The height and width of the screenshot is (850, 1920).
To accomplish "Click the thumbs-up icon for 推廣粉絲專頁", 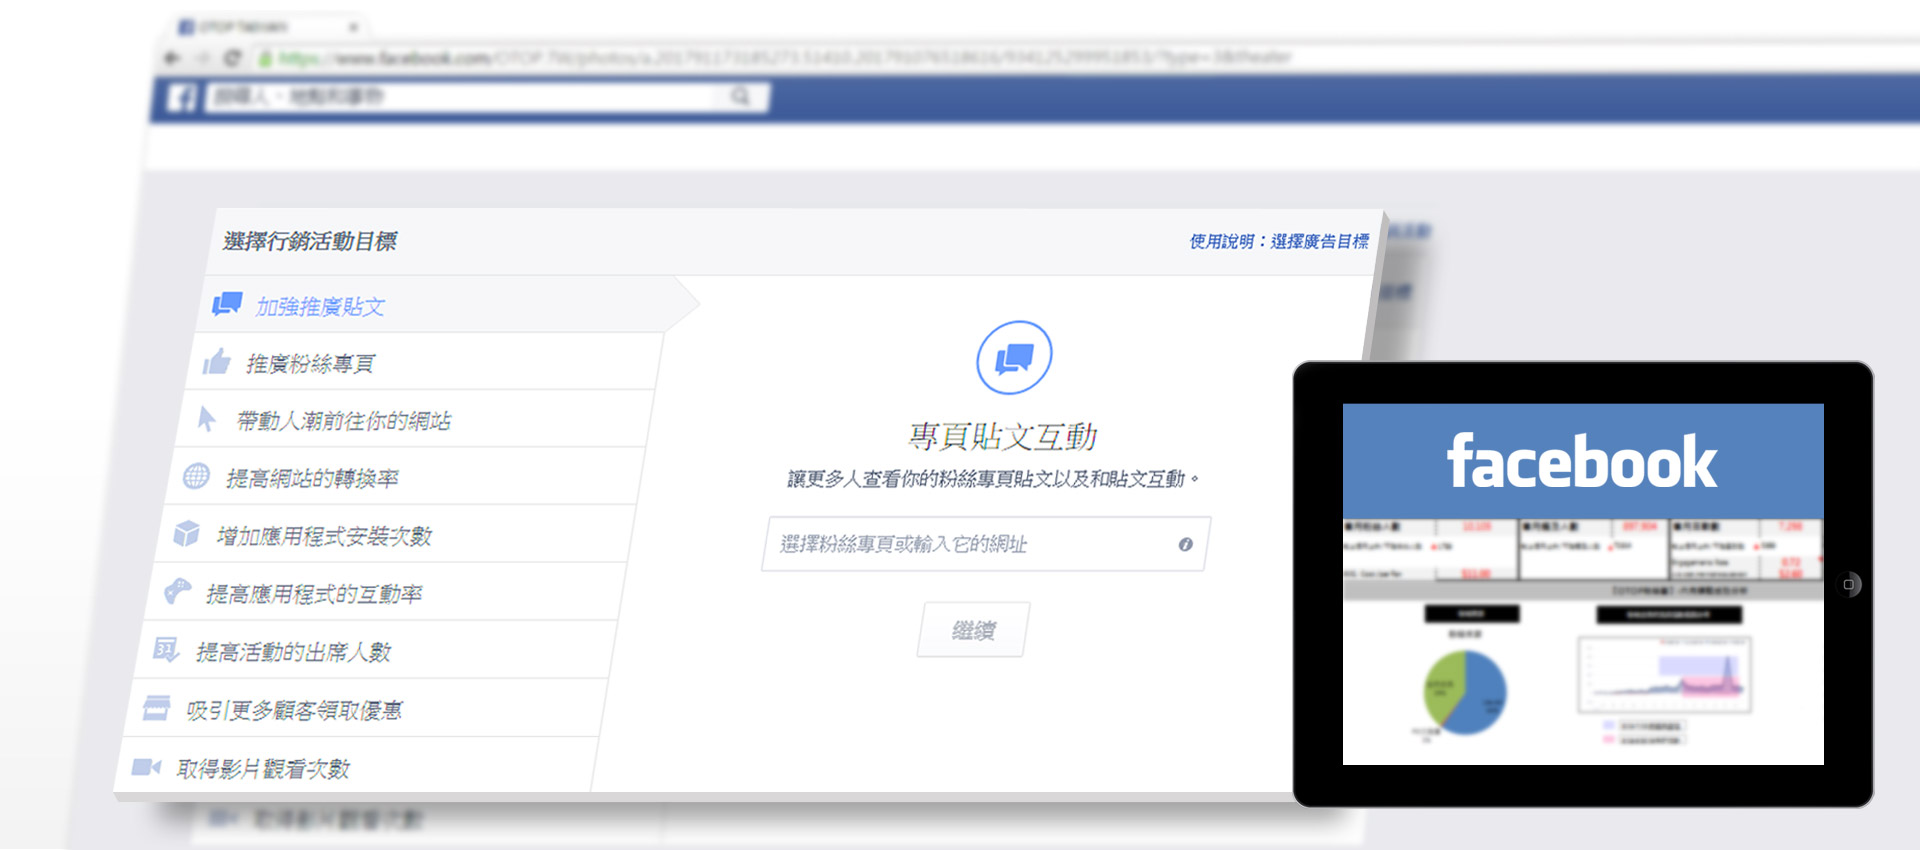I will (217, 361).
